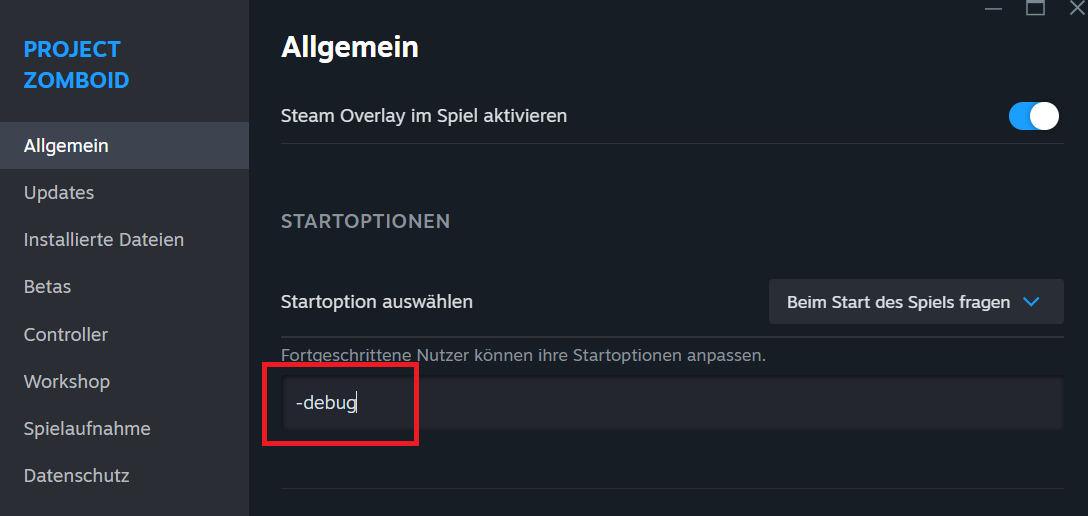The width and height of the screenshot is (1088, 516).
Task: Close the properties window
Action: click(1076, 8)
